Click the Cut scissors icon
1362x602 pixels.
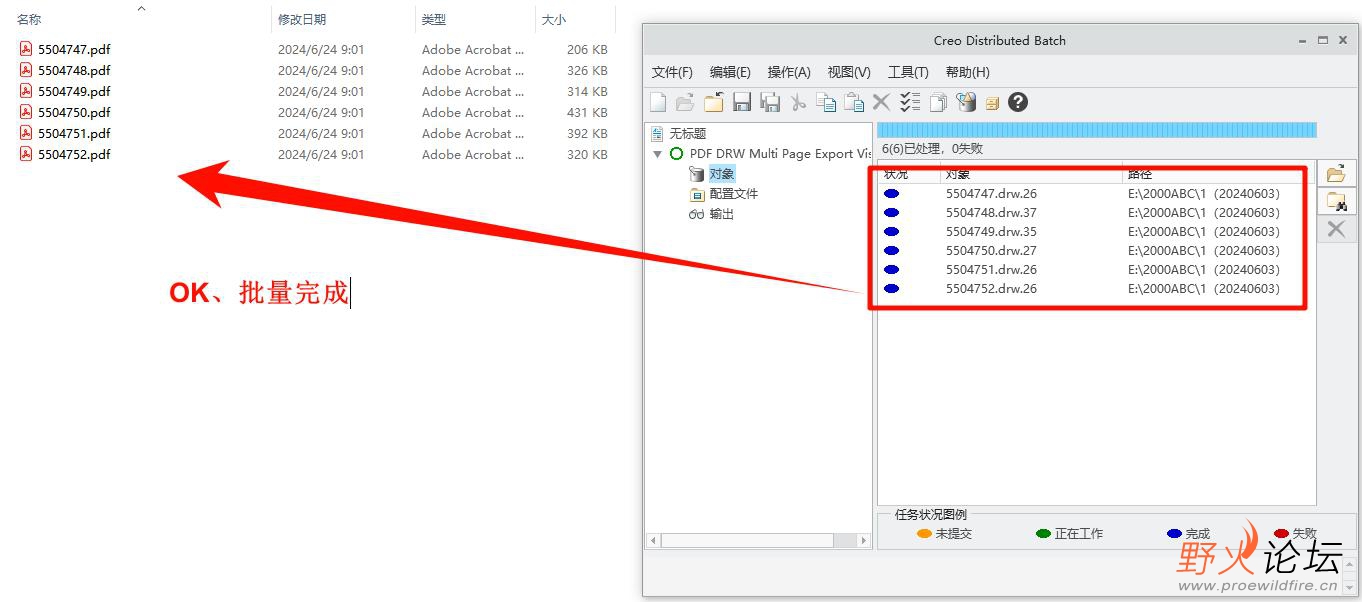point(798,102)
